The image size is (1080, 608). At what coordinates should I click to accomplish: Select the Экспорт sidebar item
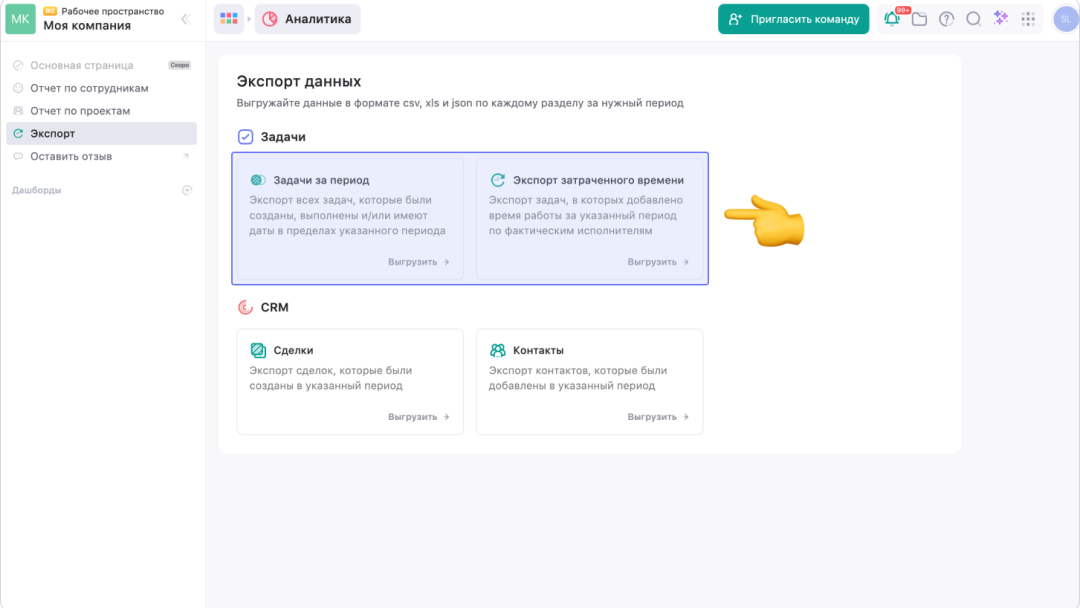[52, 134]
